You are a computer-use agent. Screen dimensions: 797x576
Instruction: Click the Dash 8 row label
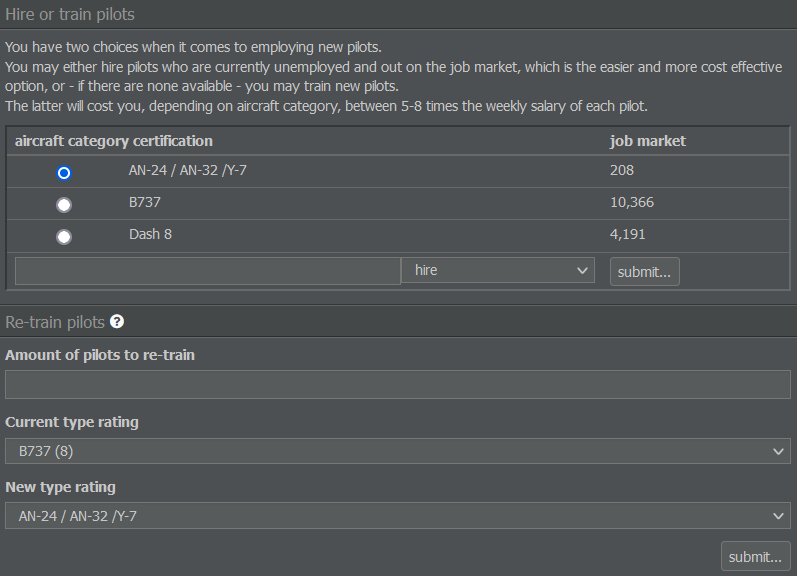tap(150, 234)
